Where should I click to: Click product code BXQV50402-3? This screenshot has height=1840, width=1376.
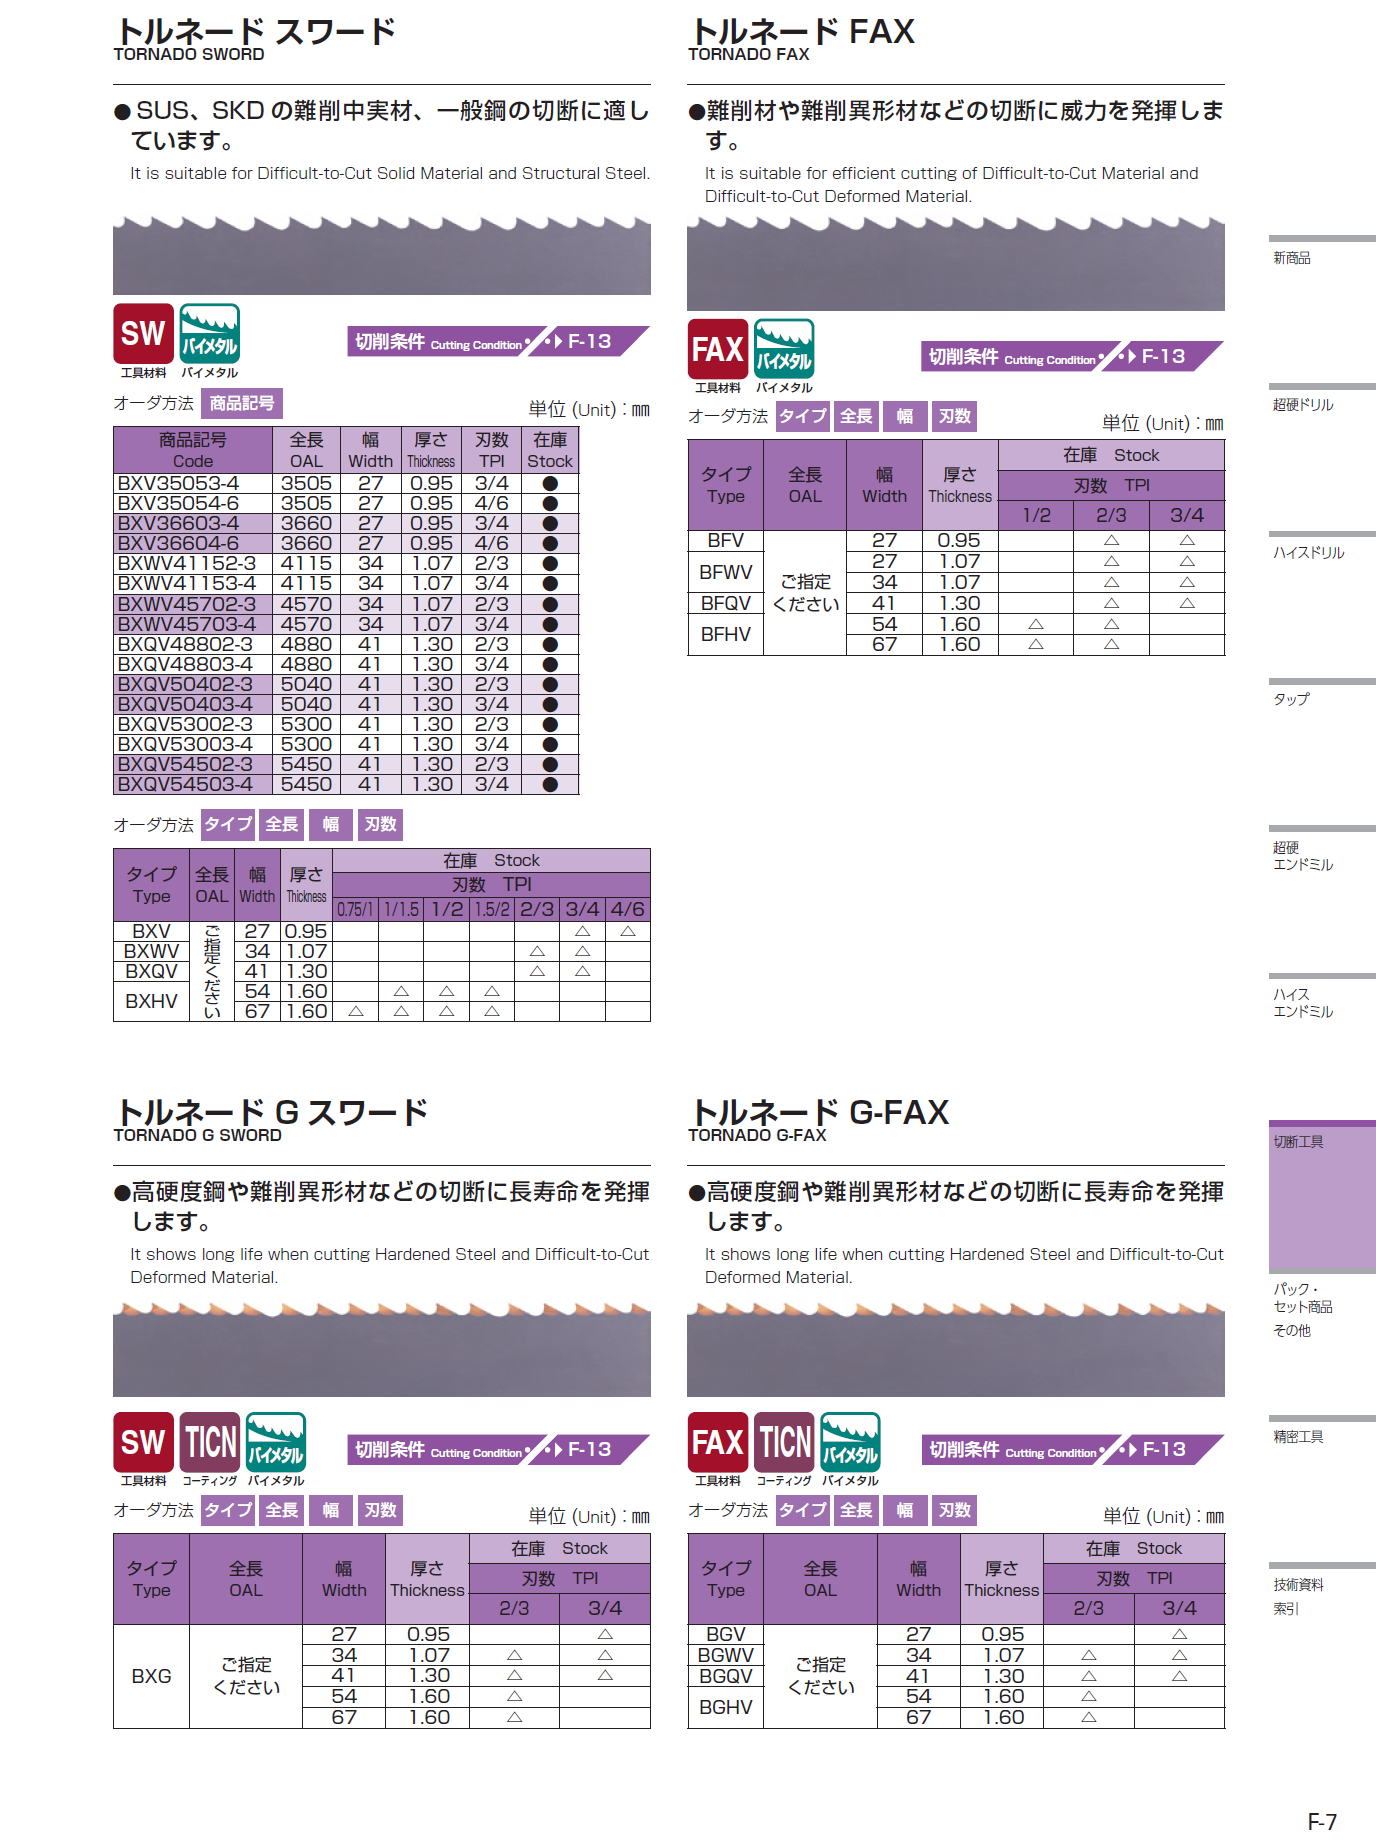click(193, 684)
